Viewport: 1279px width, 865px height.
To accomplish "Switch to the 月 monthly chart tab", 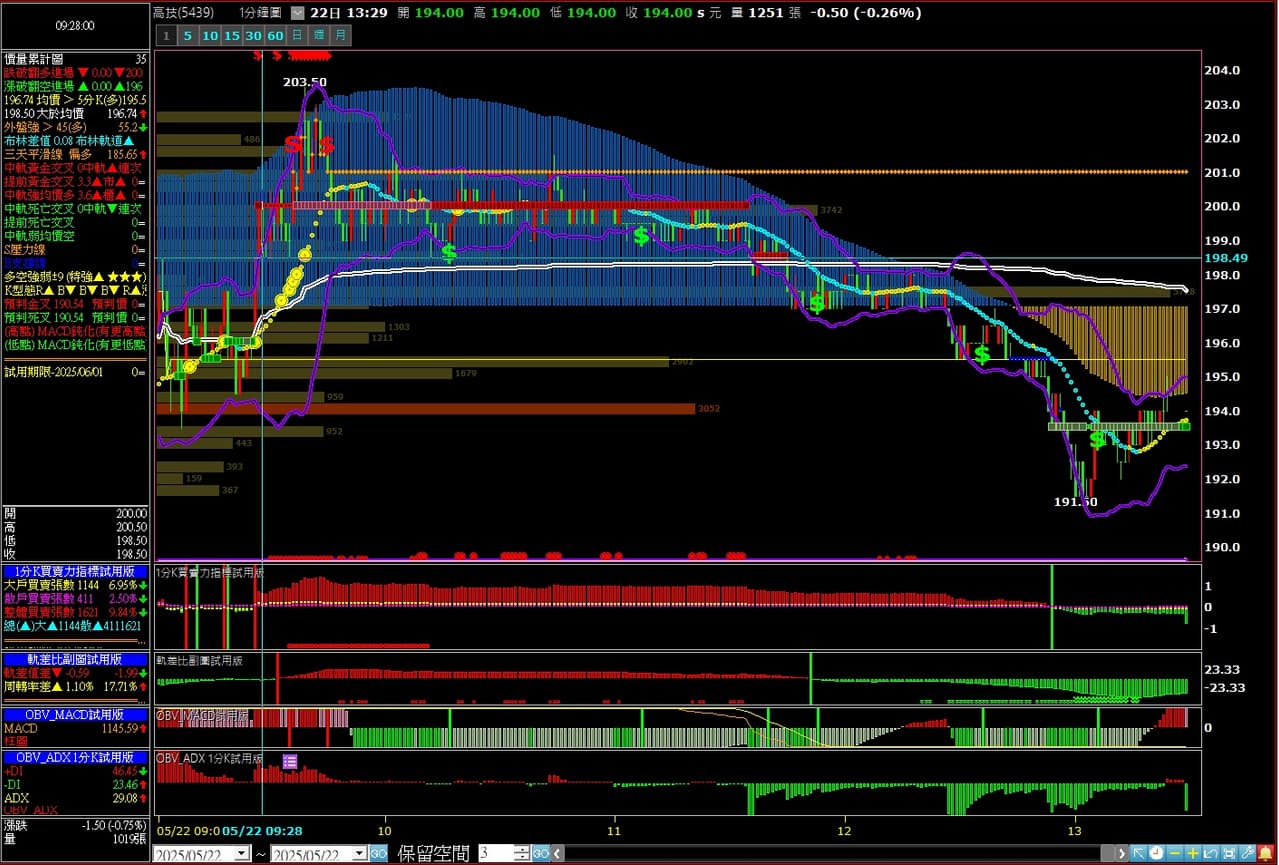I will coord(341,35).
